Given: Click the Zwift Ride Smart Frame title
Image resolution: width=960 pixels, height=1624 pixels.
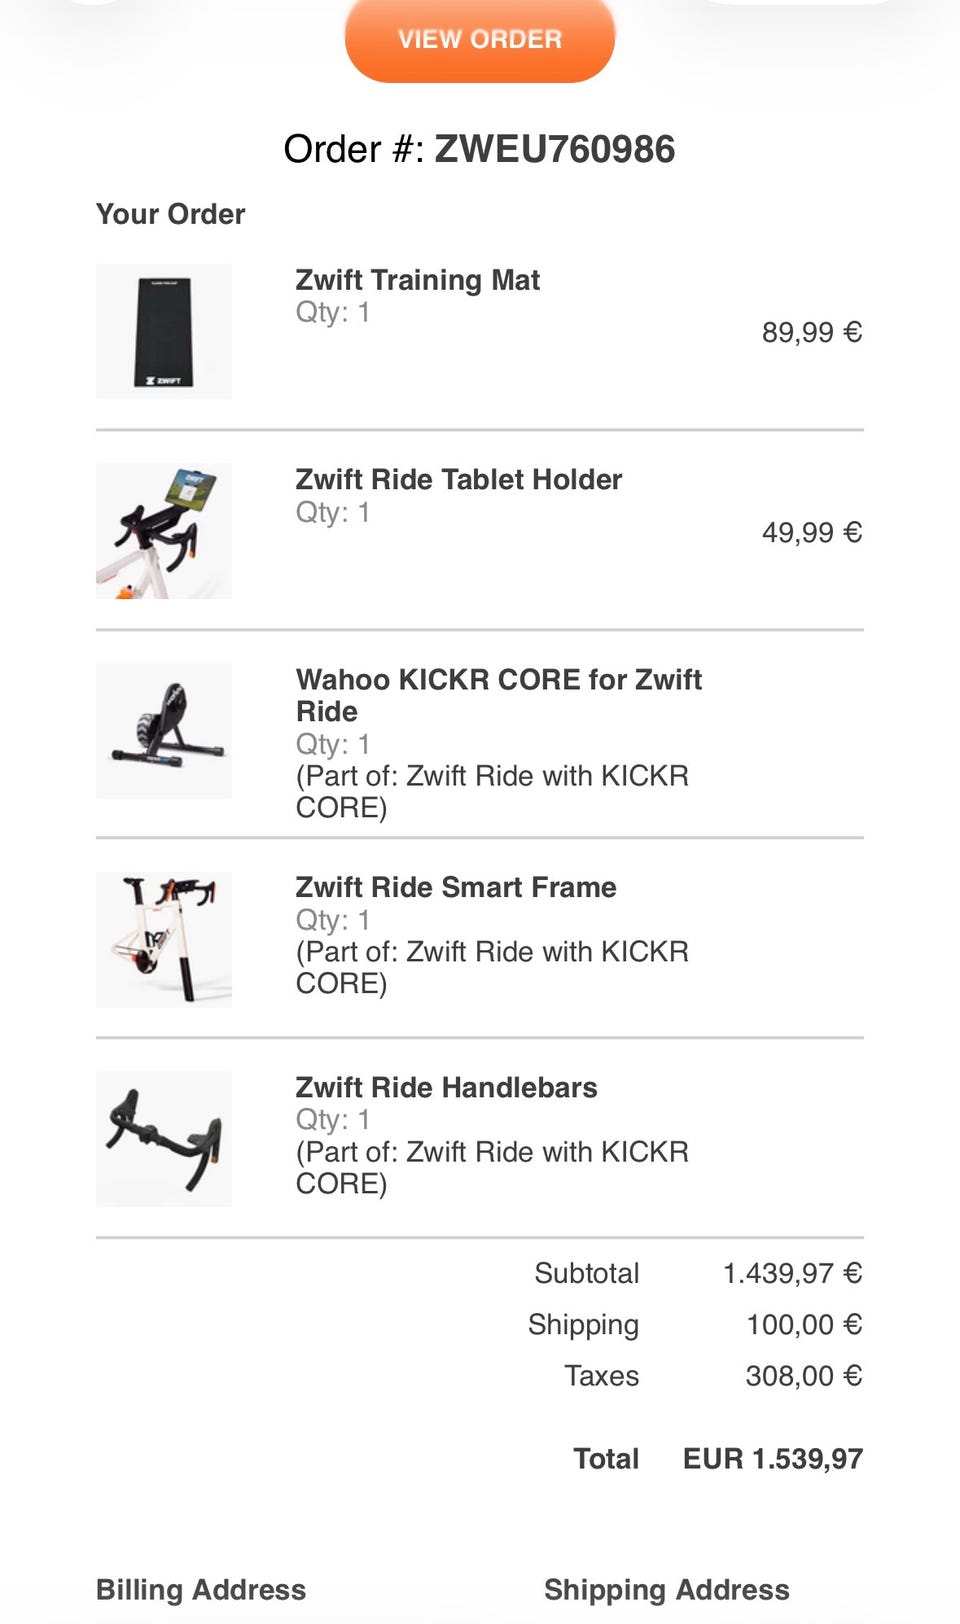Looking at the screenshot, I should (455, 887).
